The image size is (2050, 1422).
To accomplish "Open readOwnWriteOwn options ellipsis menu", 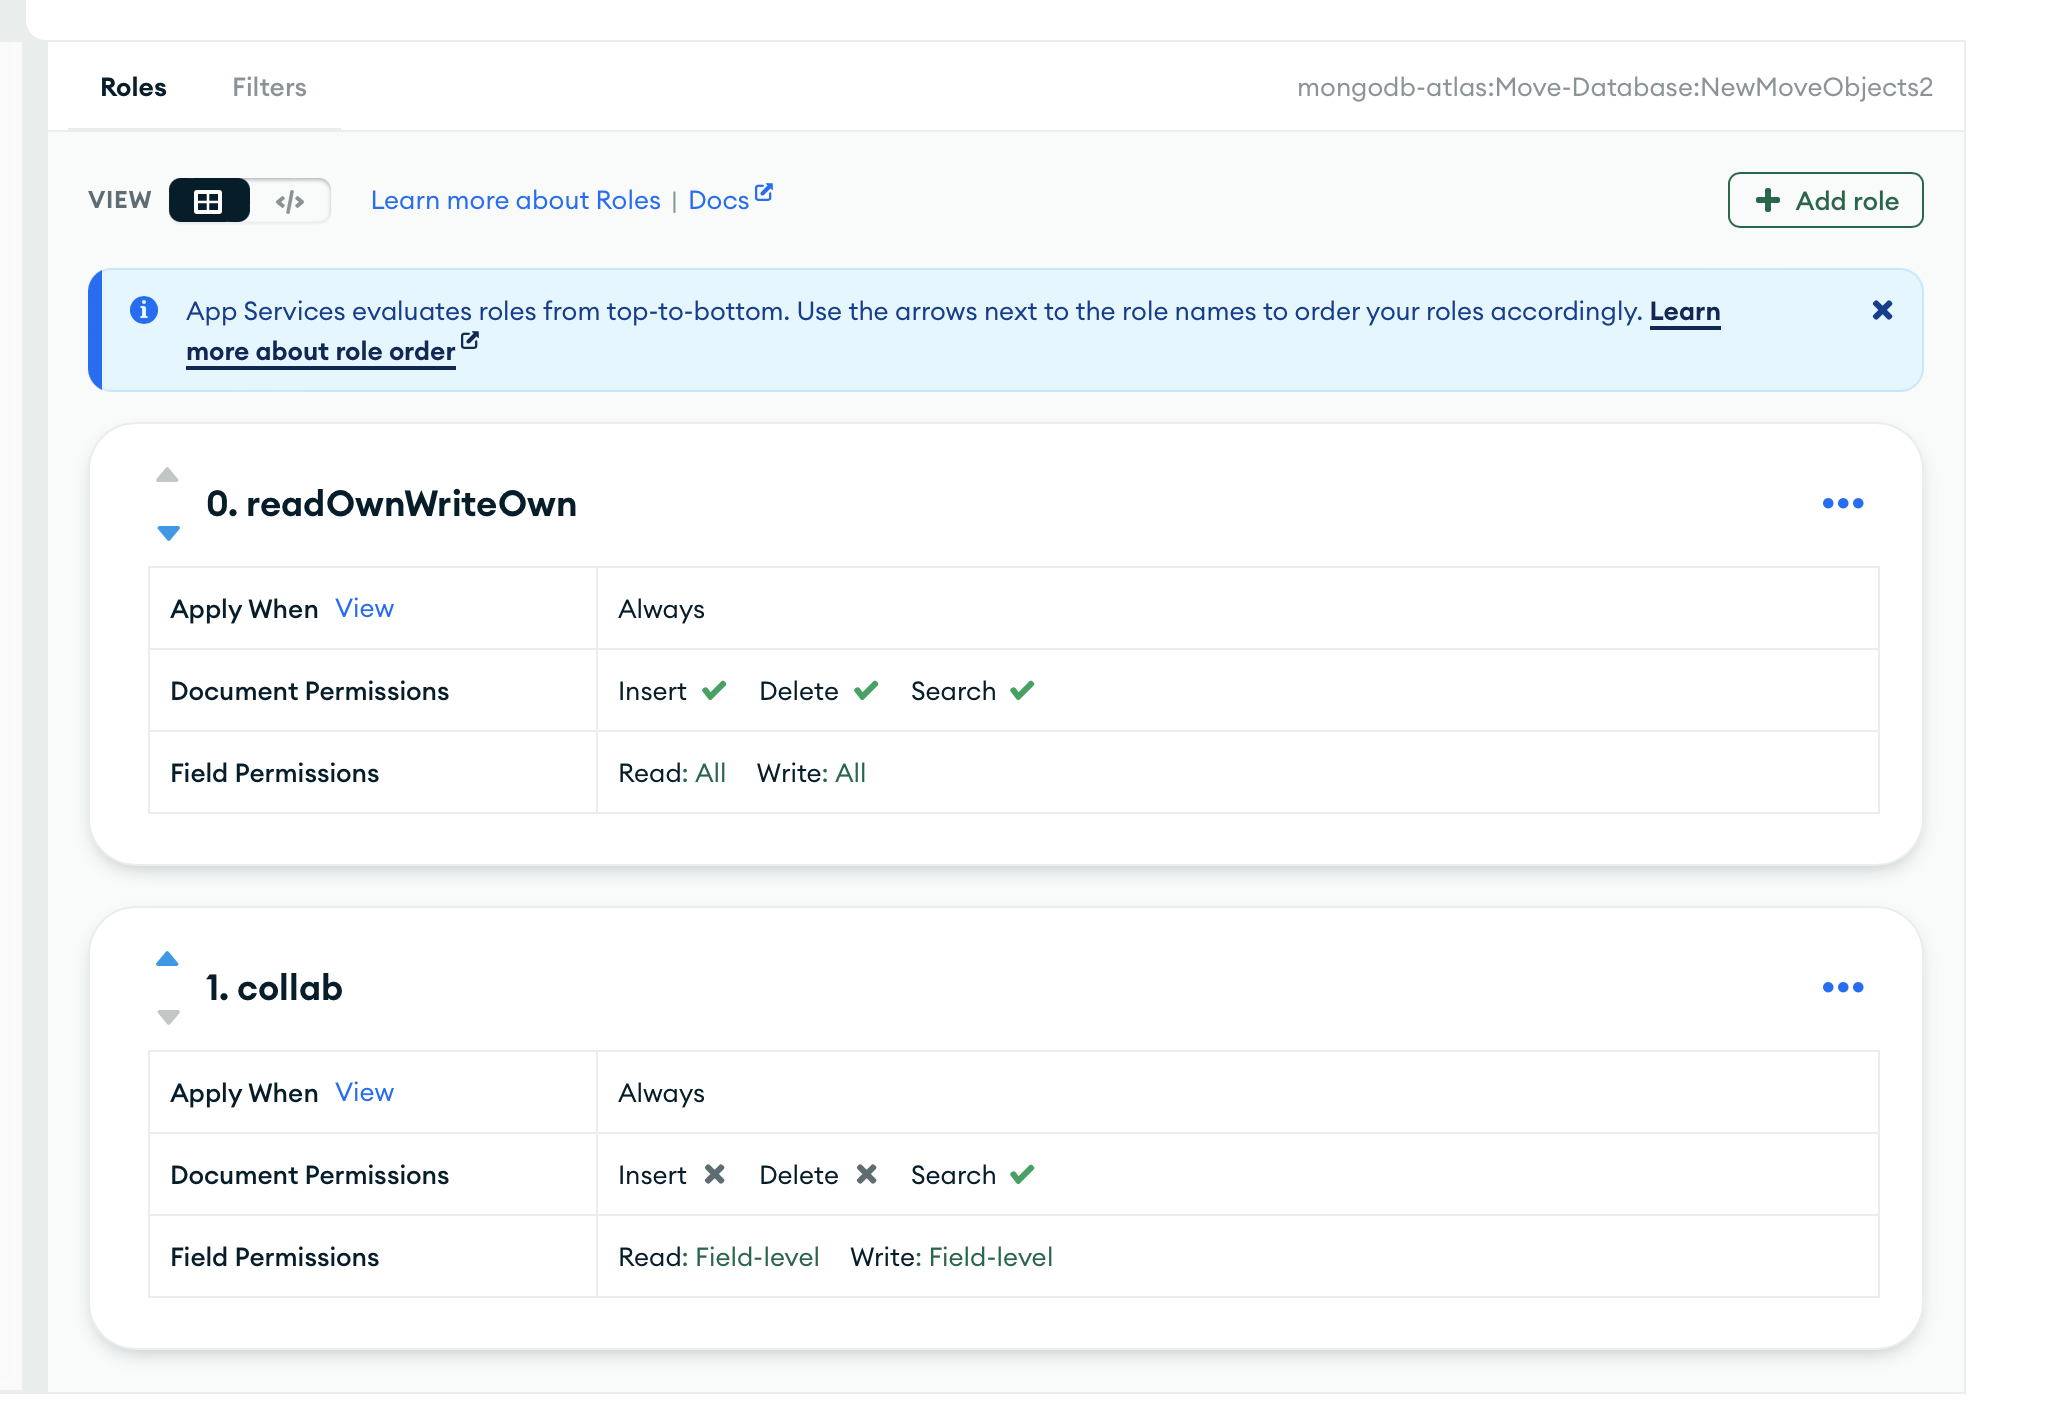I will [x=1842, y=503].
